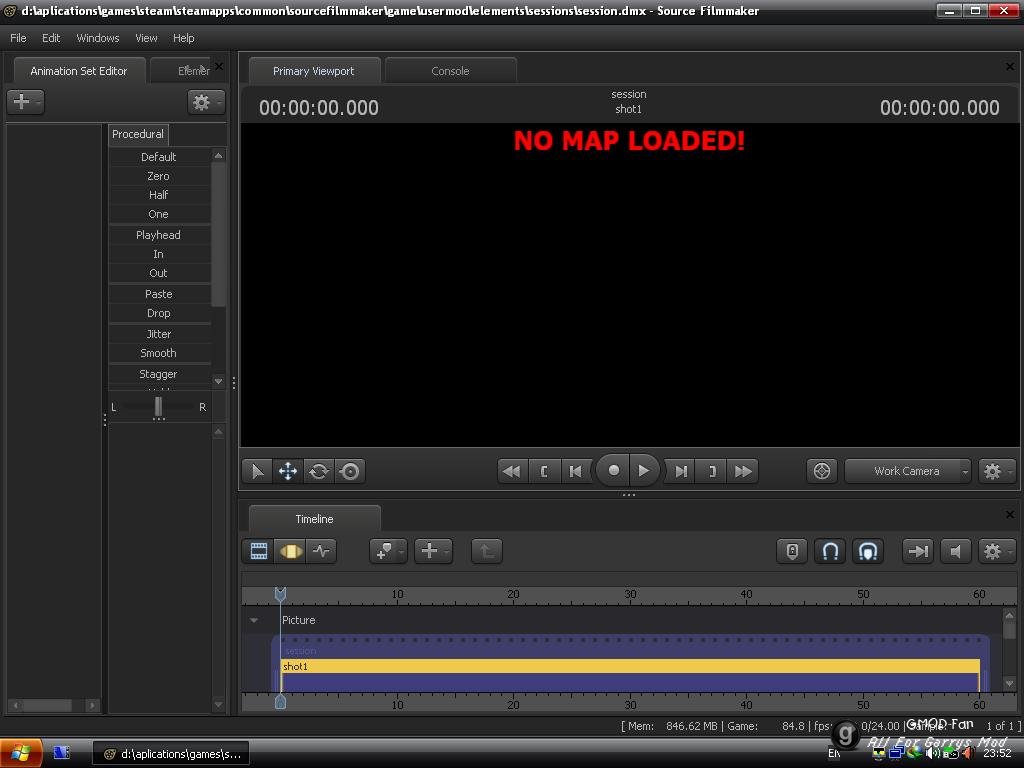The width and height of the screenshot is (1024, 768).
Task: Open the Edit menu
Action: tap(51, 38)
